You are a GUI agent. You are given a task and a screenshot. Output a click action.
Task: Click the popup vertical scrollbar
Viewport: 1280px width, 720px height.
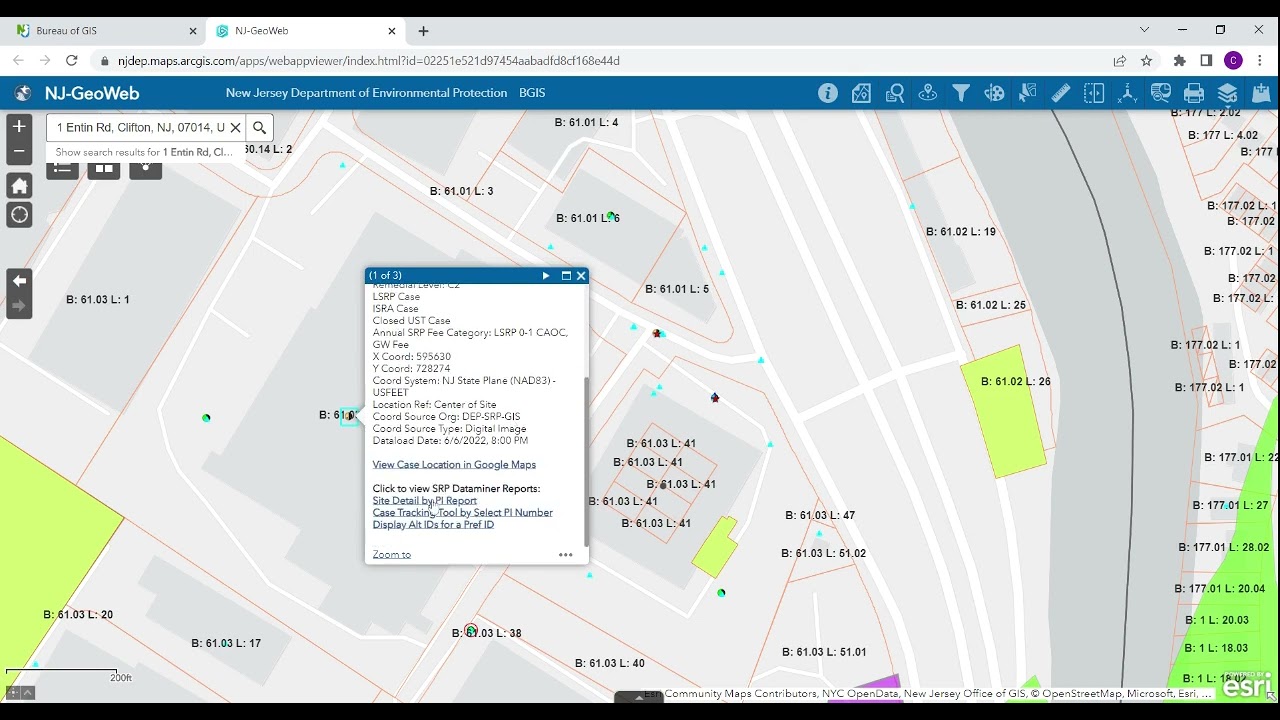[586, 462]
